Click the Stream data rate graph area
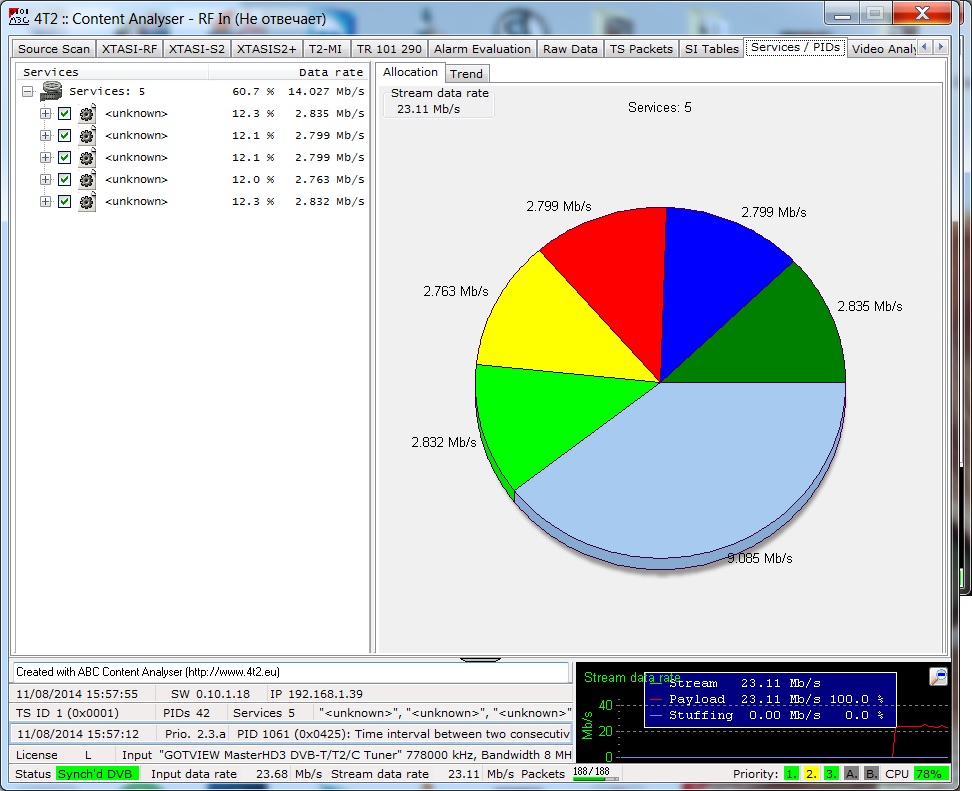Screen dimensions: 972x791 coord(763,712)
